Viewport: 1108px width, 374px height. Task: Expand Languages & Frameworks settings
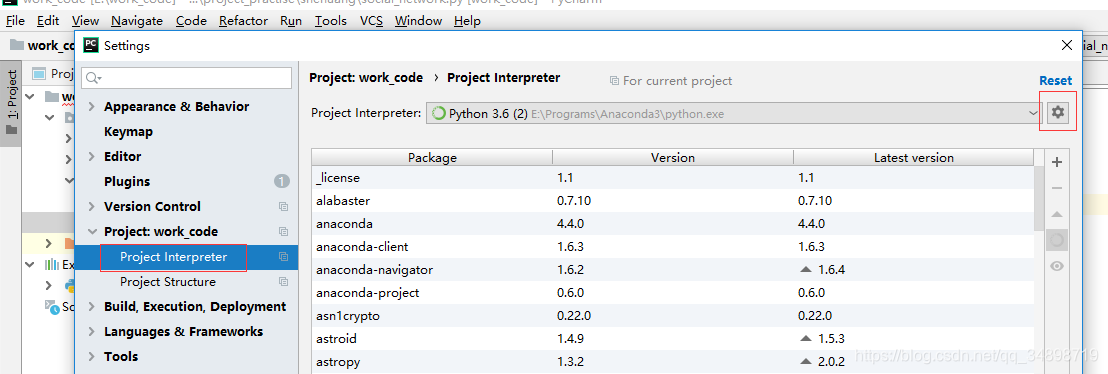click(x=92, y=332)
